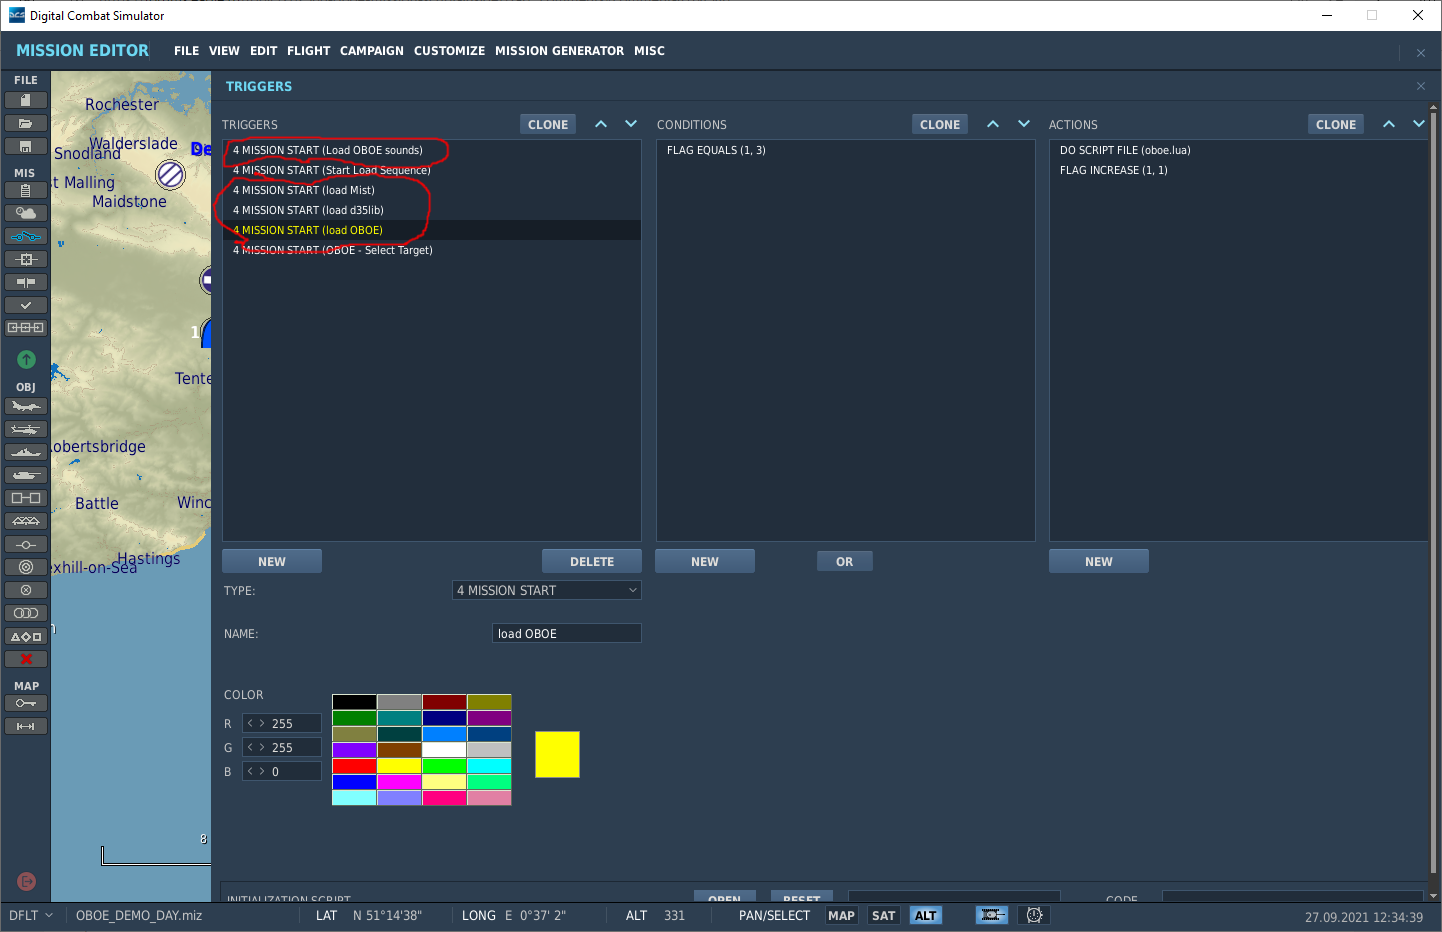Pick the red color swatch
The height and width of the screenshot is (932, 1442).
[x=354, y=766]
